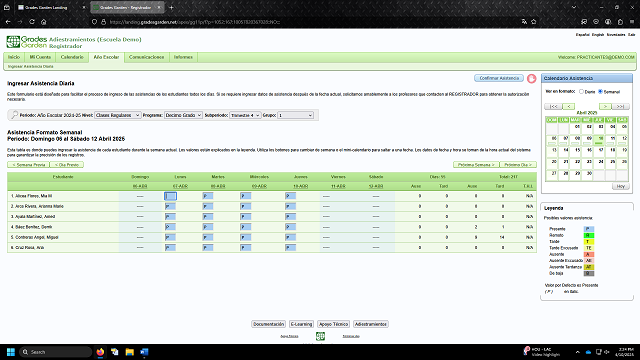Click the Ausente red legend swatch
This screenshot has width=640, height=360.
coord(589,254)
